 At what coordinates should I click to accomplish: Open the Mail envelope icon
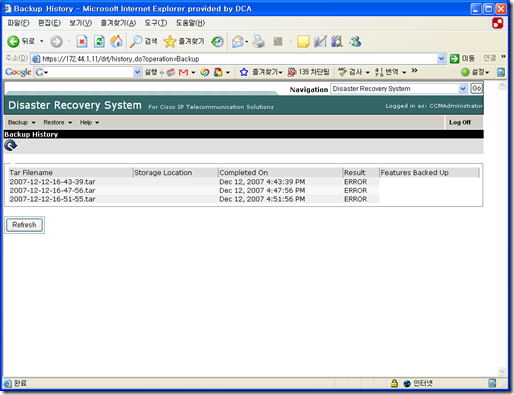click(238, 42)
